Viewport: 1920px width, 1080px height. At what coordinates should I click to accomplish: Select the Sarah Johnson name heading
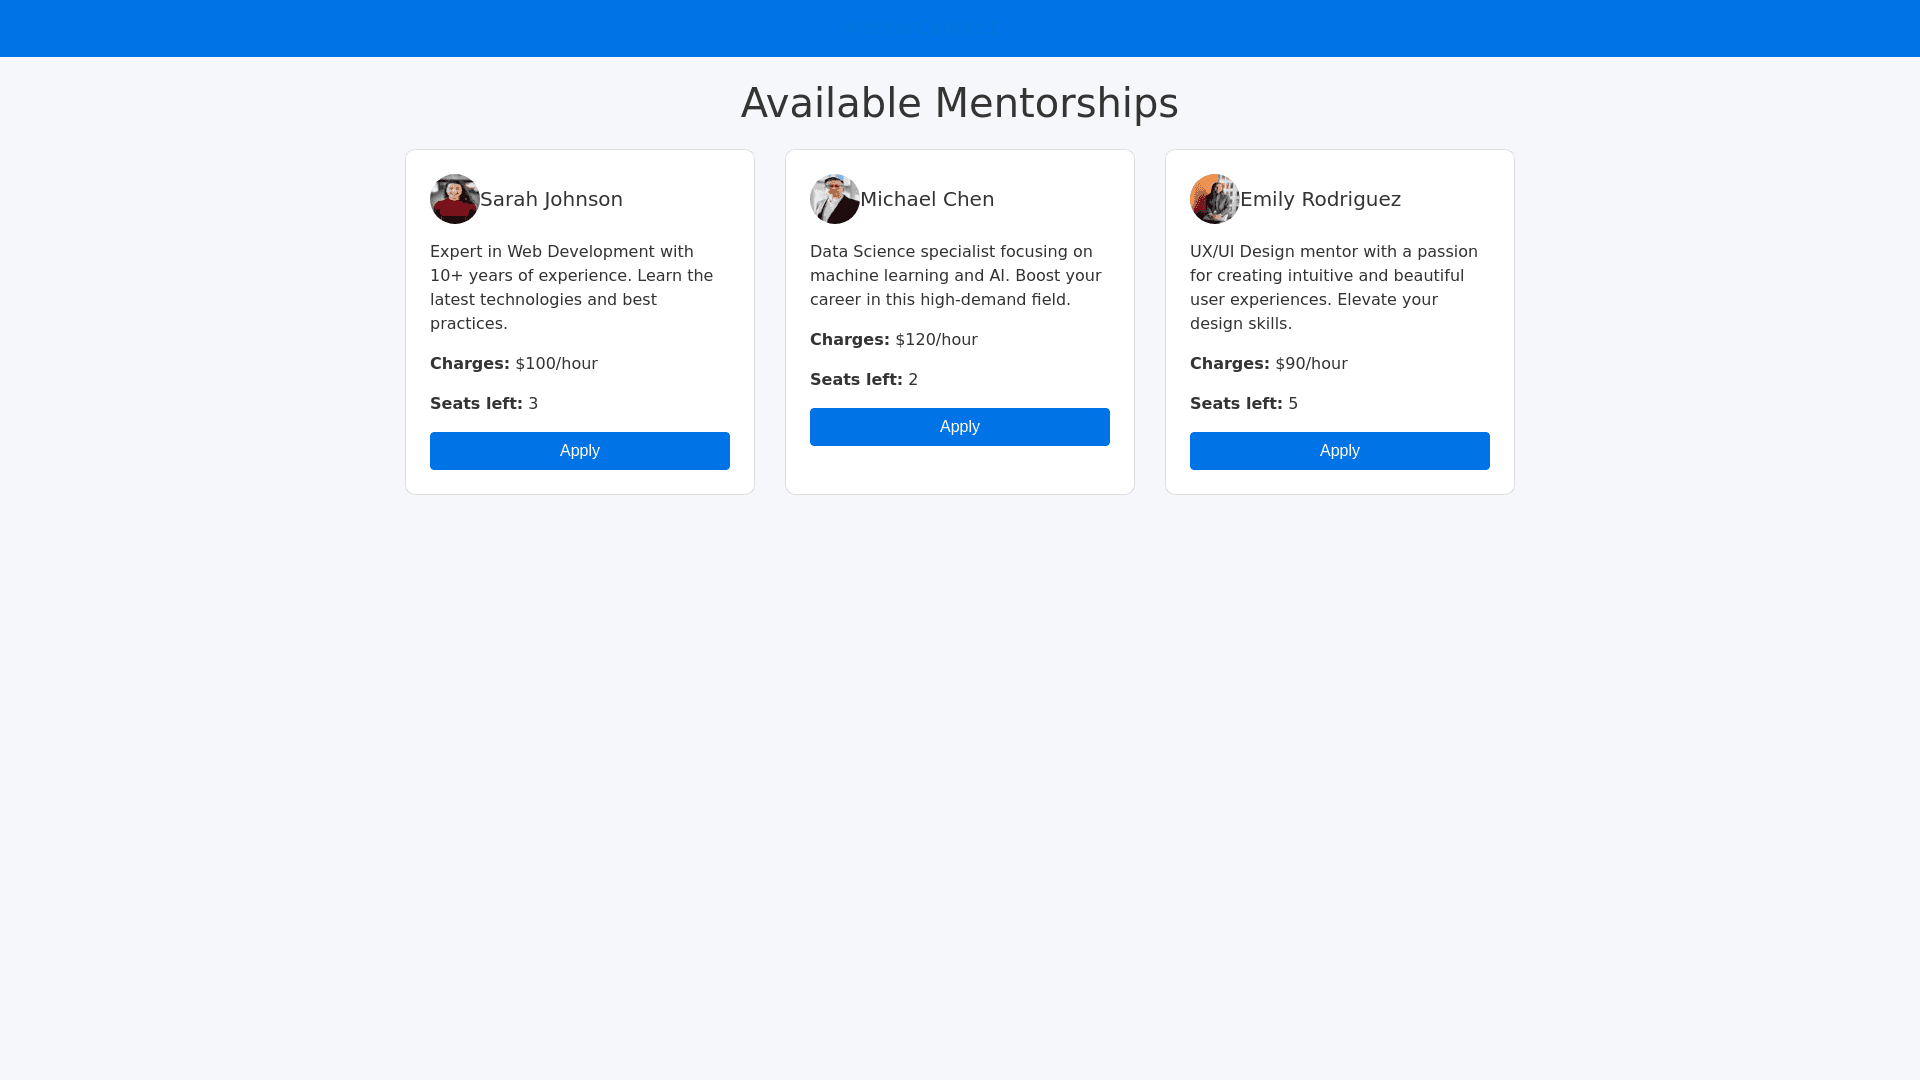551,199
